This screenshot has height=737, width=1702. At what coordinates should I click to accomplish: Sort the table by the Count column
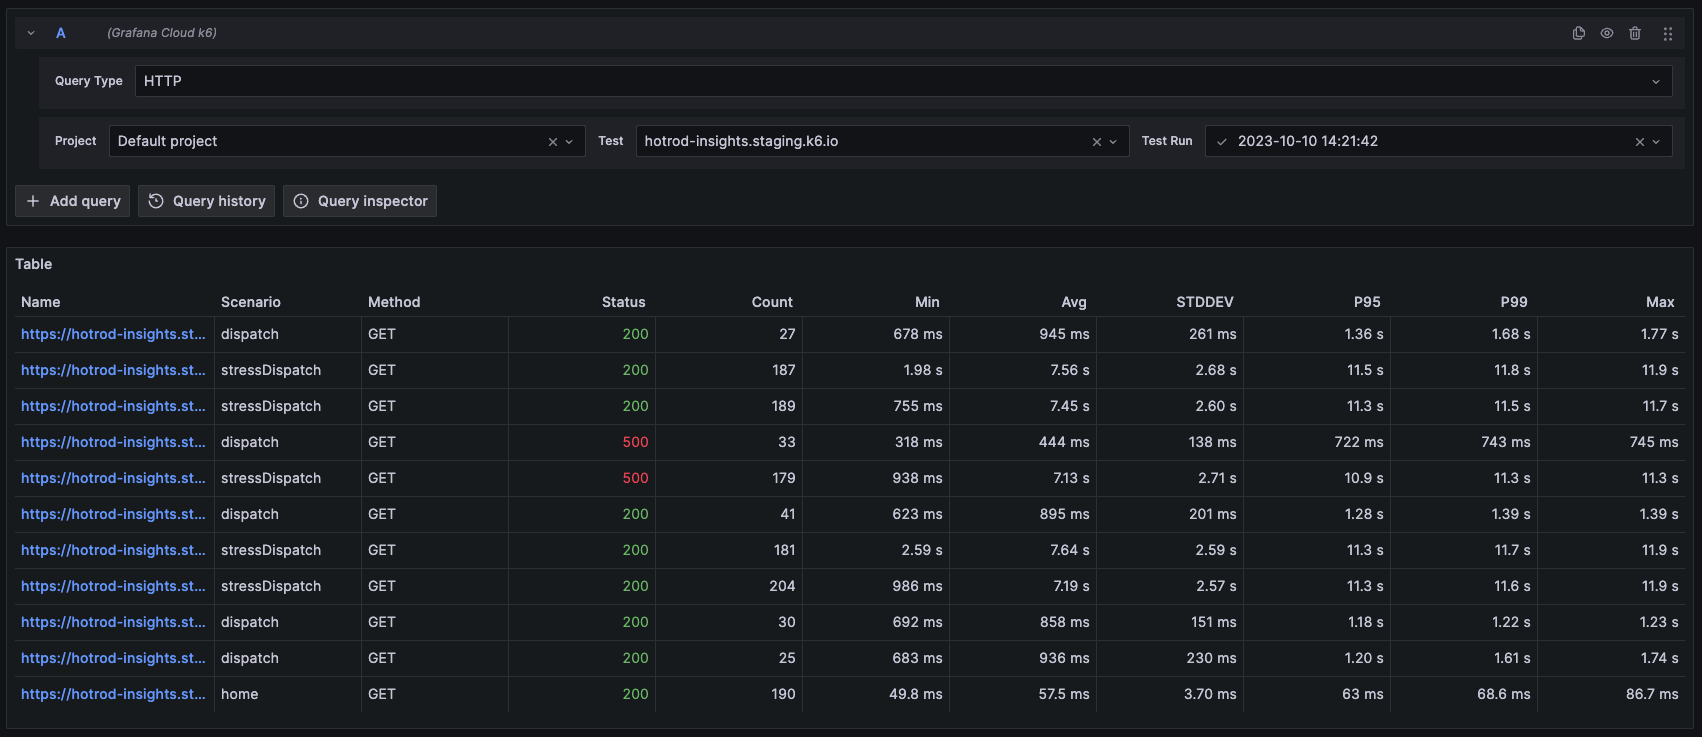pos(772,302)
